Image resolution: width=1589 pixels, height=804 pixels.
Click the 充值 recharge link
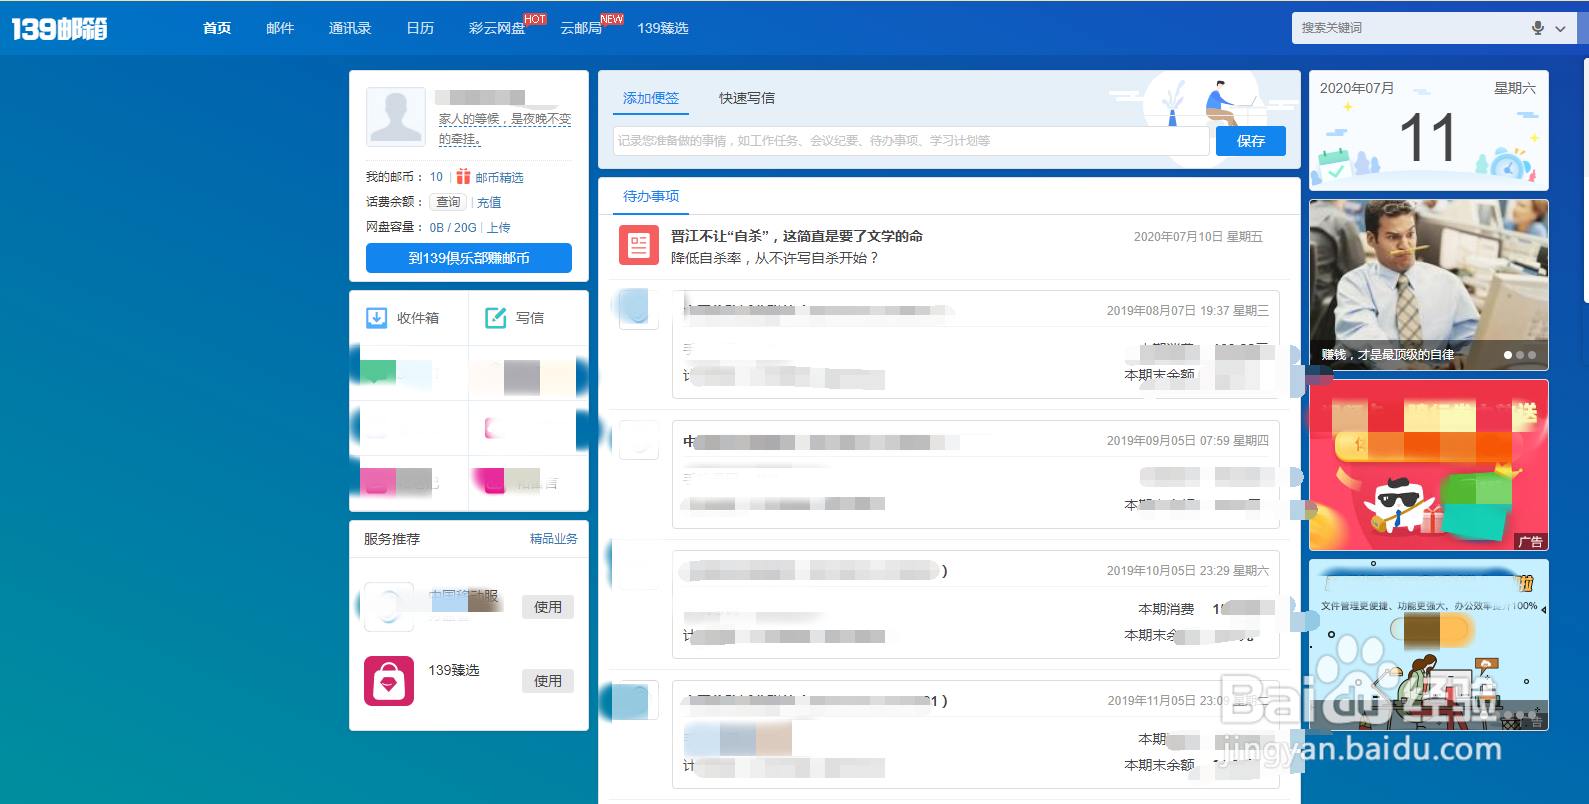click(x=489, y=202)
